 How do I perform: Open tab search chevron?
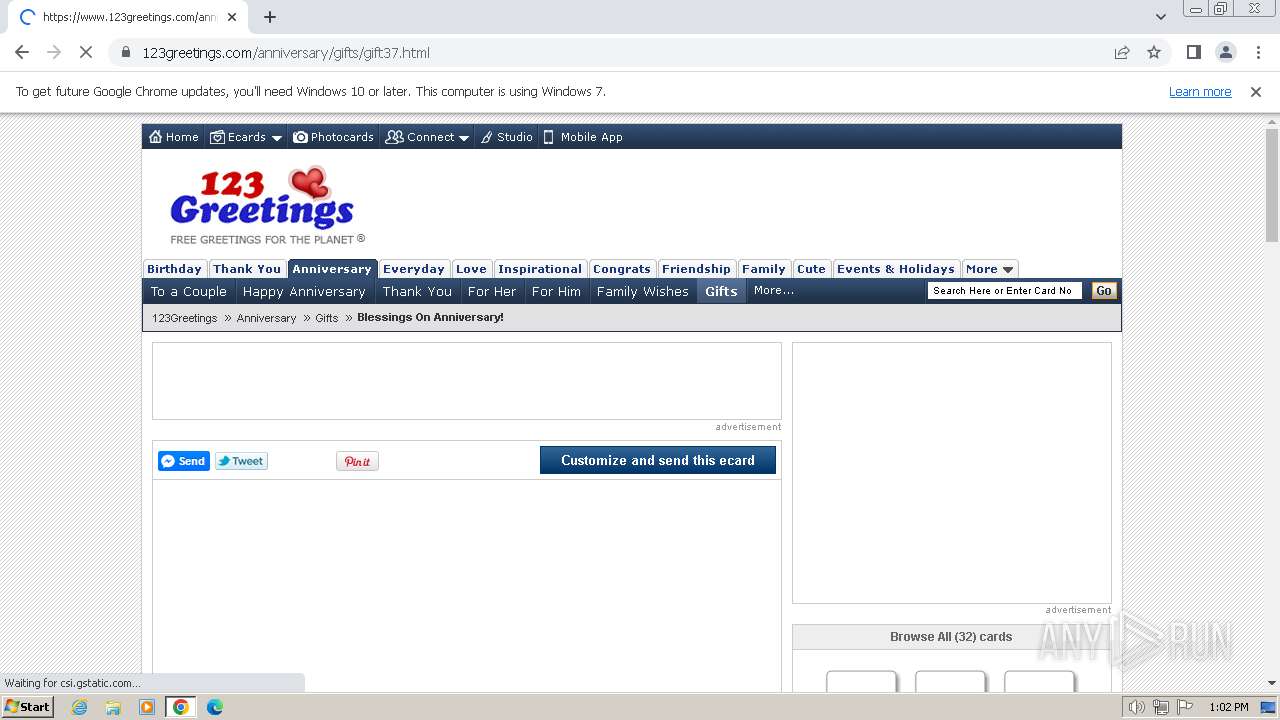(x=1161, y=17)
